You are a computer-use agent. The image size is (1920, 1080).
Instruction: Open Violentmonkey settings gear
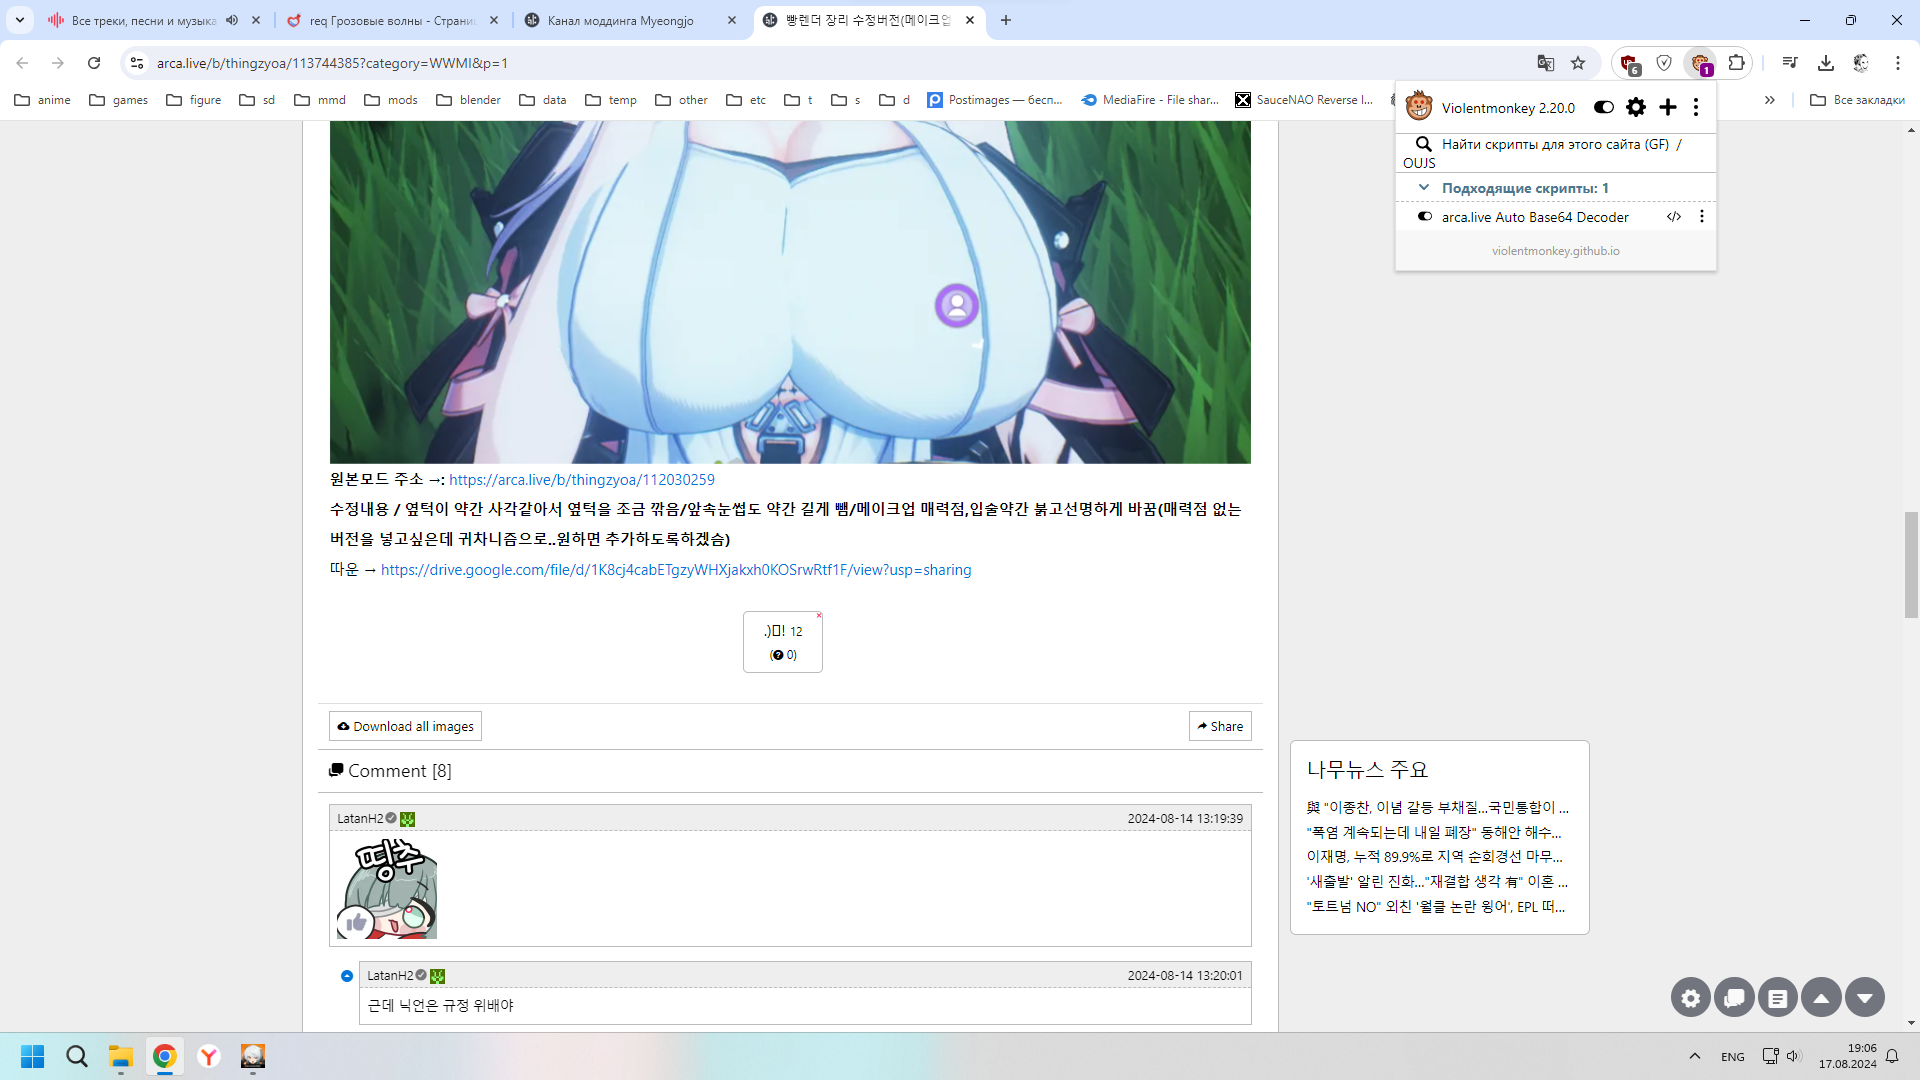pyautogui.click(x=1636, y=107)
